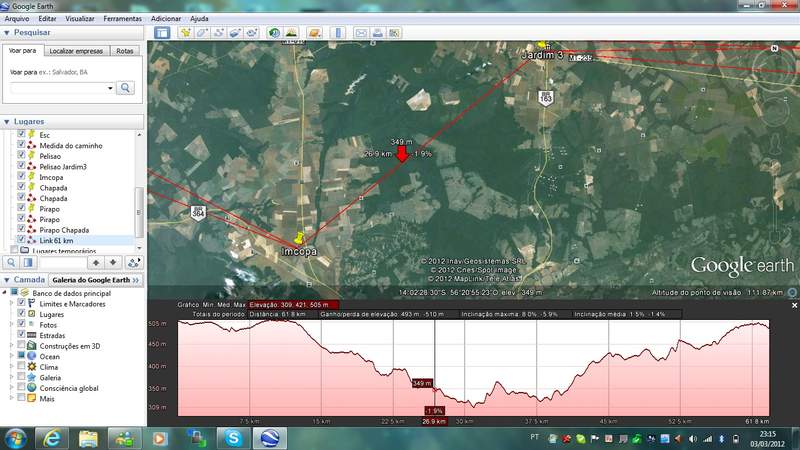This screenshot has width=800, height=450.
Task: Close the elevation profile panel
Action: (x=794, y=305)
